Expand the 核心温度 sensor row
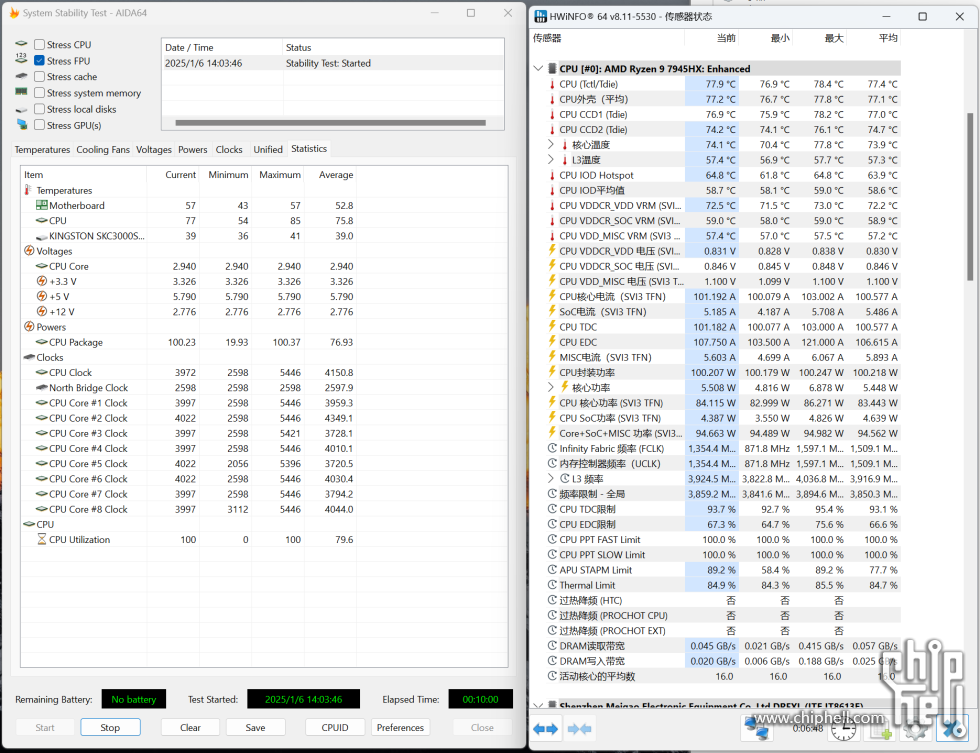This screenshot has height=753, width=980. point(551,144)
